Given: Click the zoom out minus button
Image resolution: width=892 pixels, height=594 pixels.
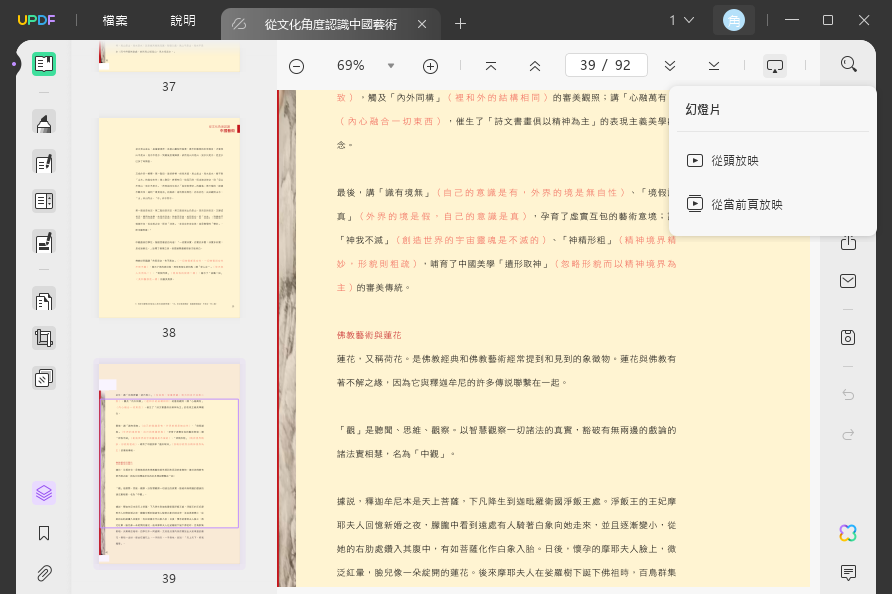Looking at the screenshot, I should [296, 67].
